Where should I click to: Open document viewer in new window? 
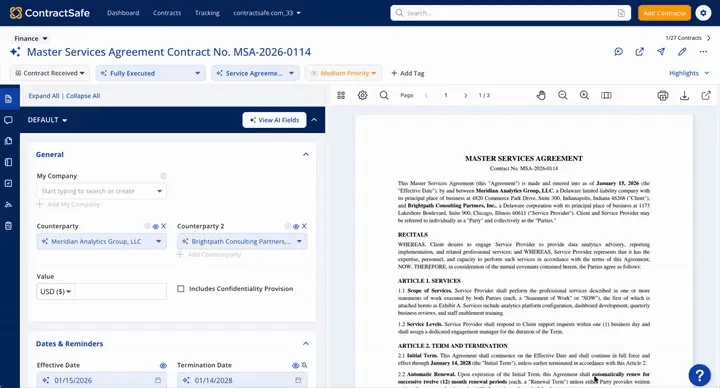(706, 96)
